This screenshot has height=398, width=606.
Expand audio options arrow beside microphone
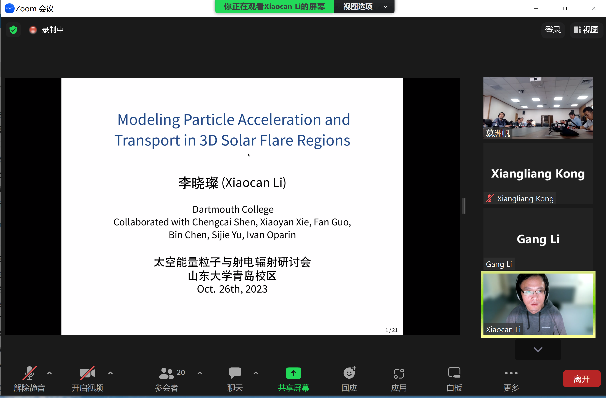tap(49, 373)
